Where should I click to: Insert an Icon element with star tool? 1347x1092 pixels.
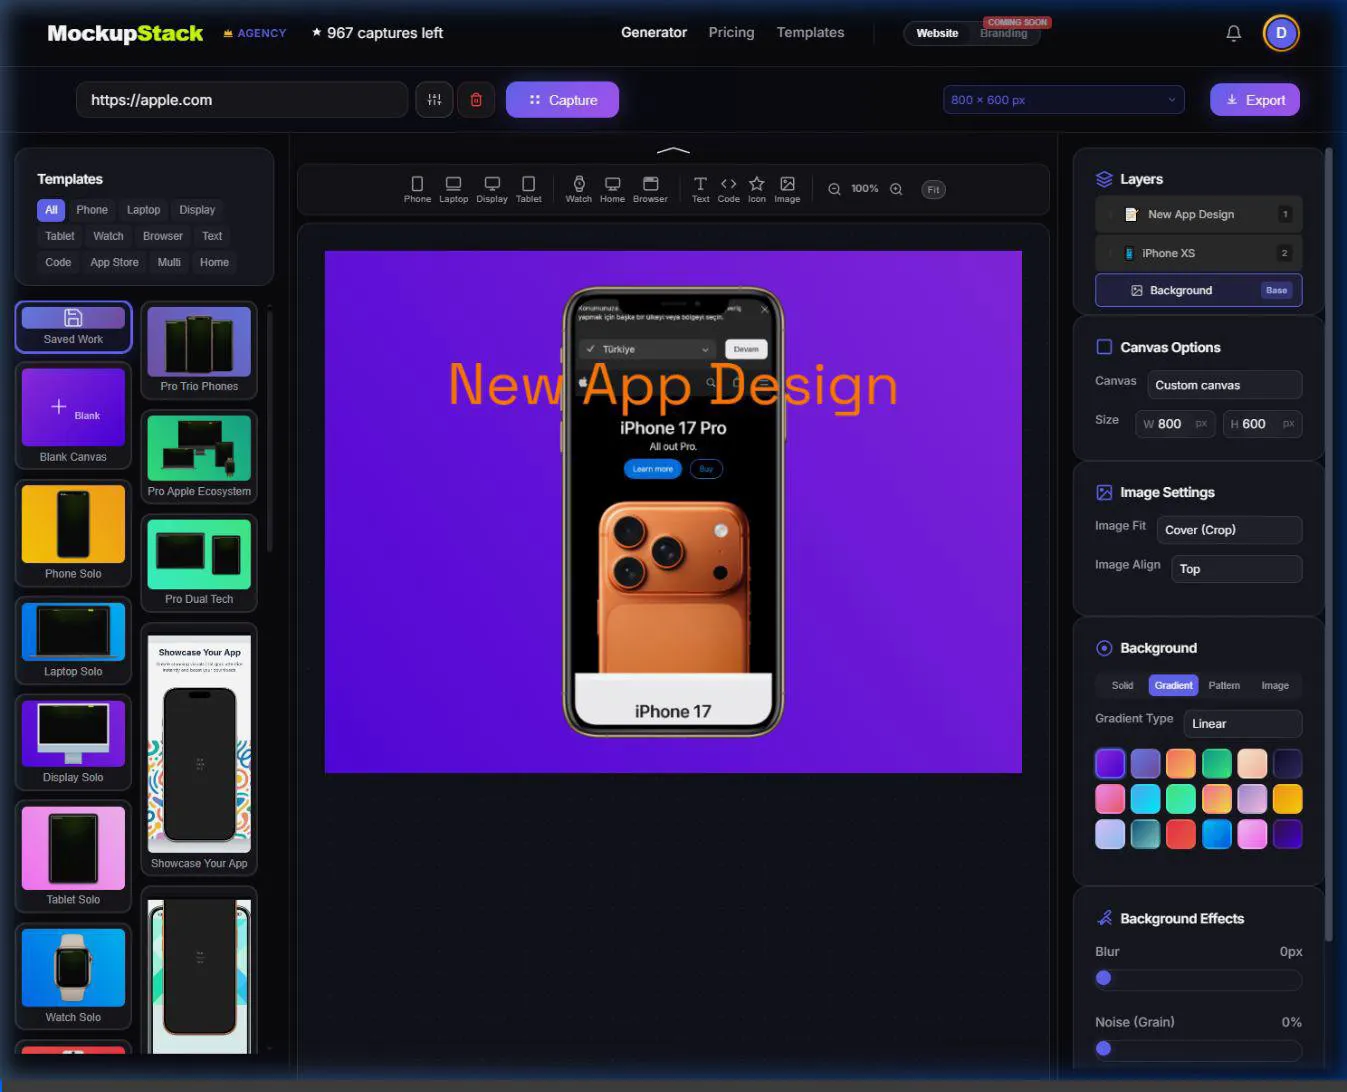pos(757,189)
